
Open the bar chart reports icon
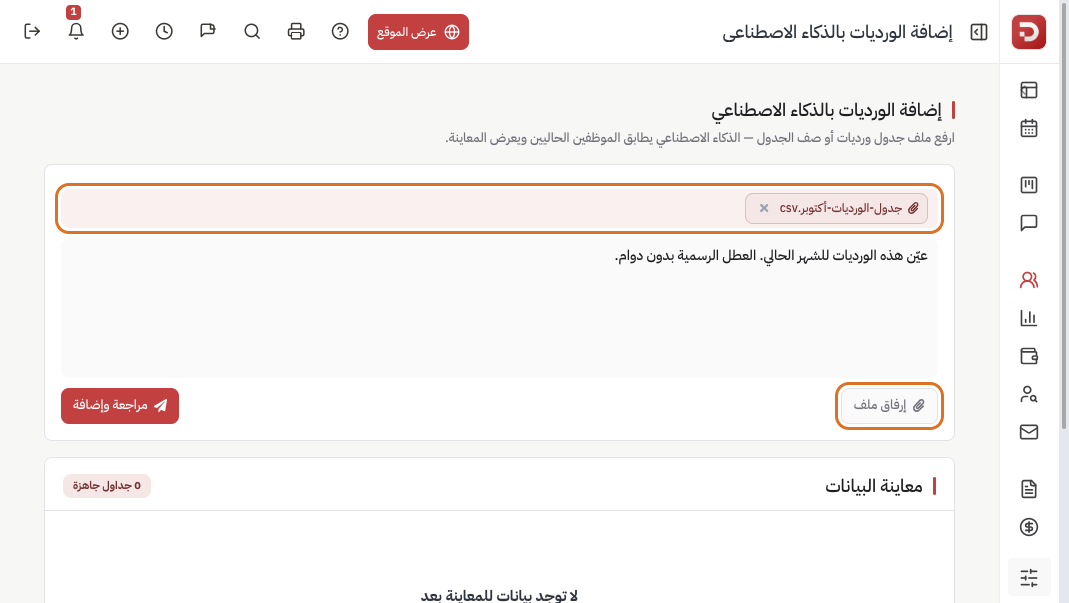tap(1029, 318)
